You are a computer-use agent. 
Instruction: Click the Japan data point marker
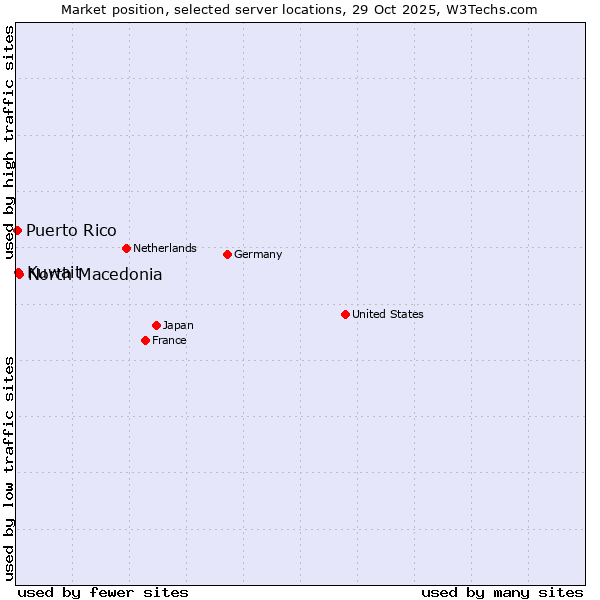pos(156,325)
